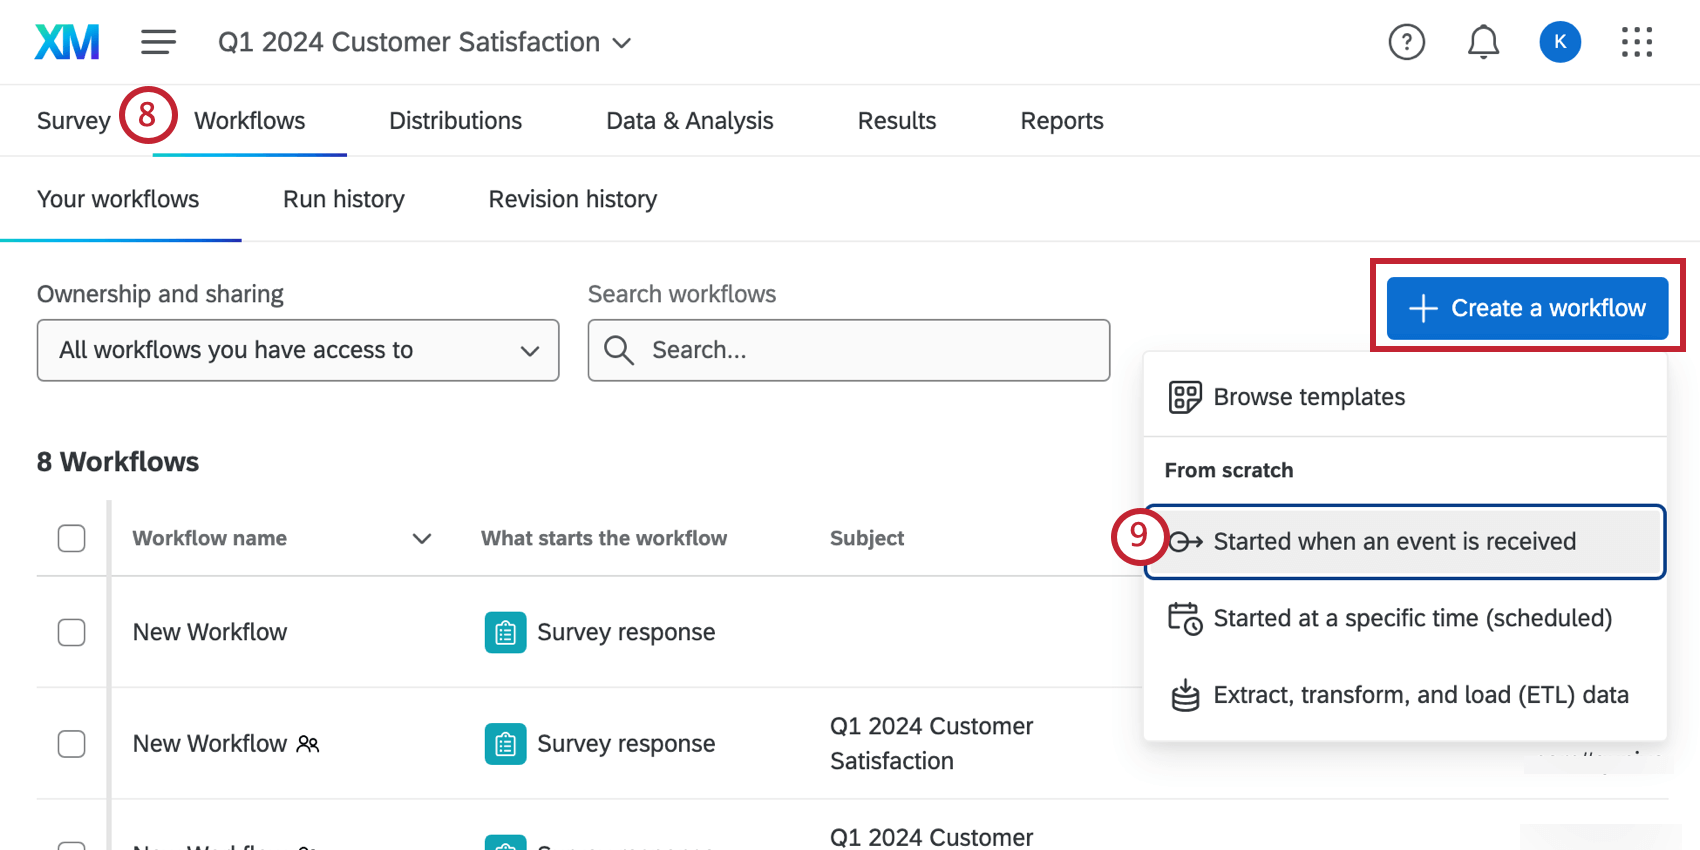Check the second New Workflow row checkbox
1700x850 pixels.
click(x=71, y=744)
